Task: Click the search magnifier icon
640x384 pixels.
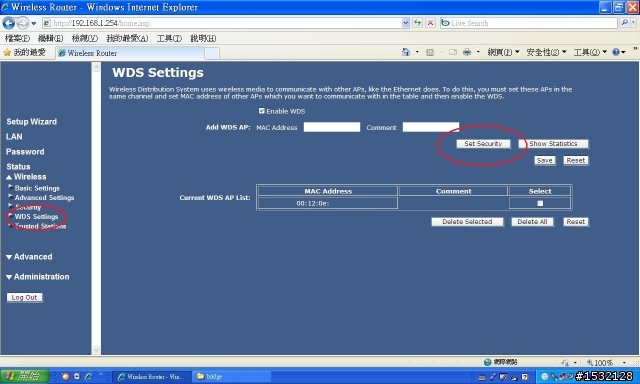Action: (624, 23)
